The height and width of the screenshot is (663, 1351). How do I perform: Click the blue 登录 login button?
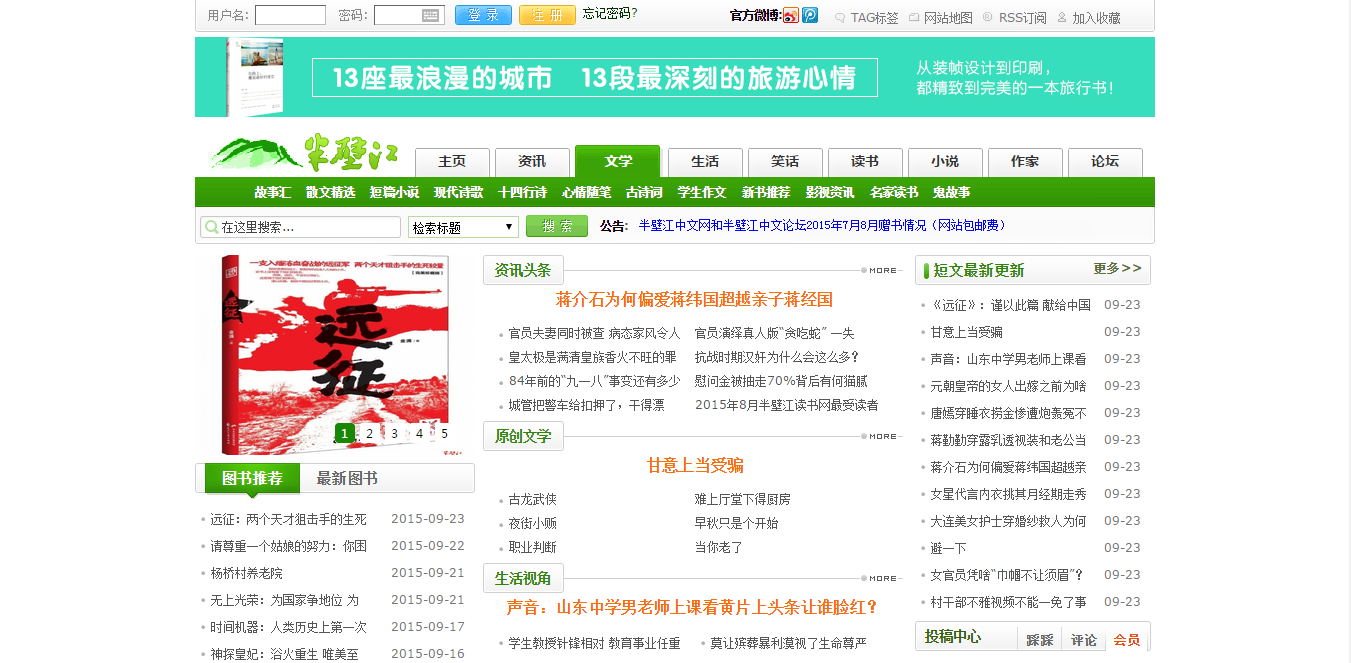point(483,15)
